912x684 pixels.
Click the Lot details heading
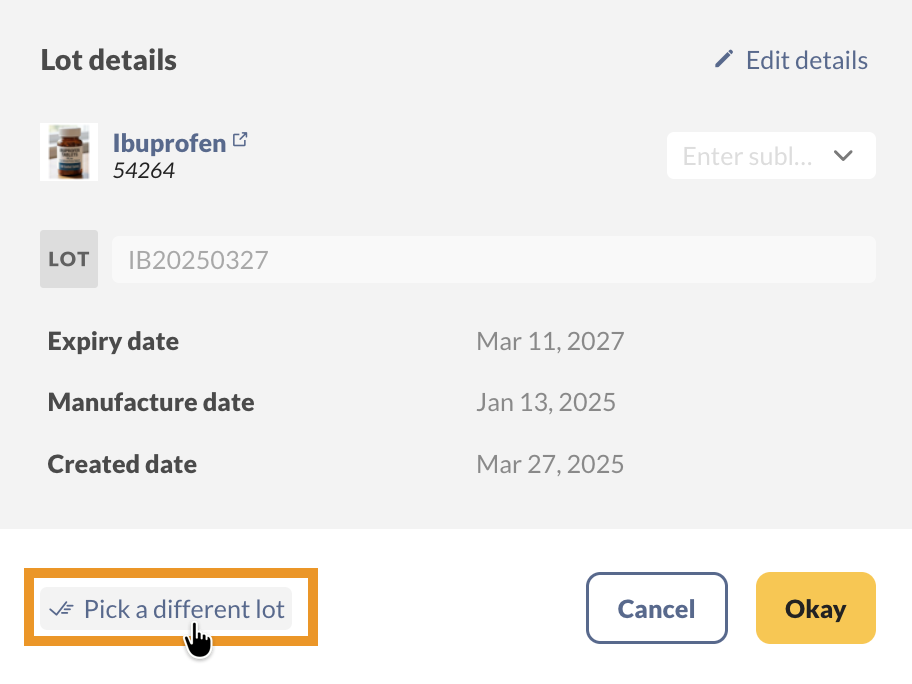coord(108,60)
